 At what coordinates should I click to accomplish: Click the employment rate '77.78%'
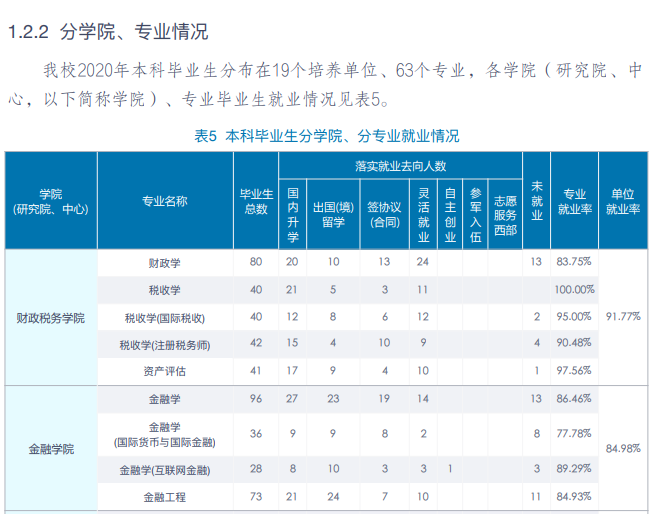pos(574,433)
